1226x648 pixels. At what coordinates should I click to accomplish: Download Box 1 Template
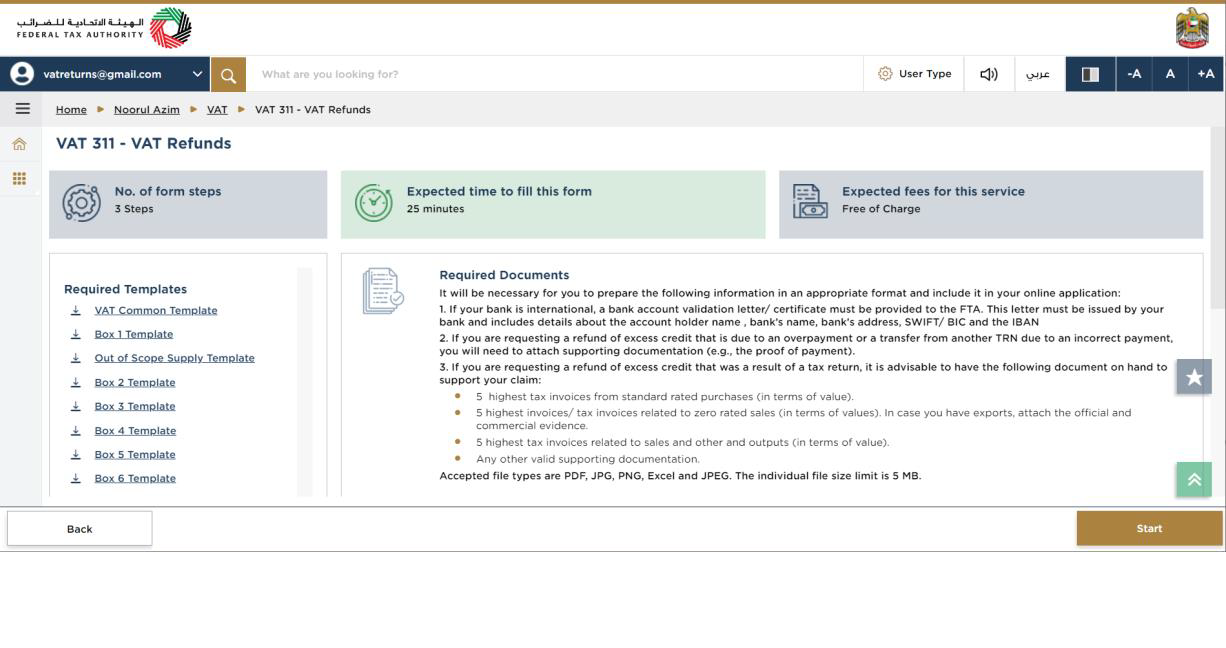(134, 334)
